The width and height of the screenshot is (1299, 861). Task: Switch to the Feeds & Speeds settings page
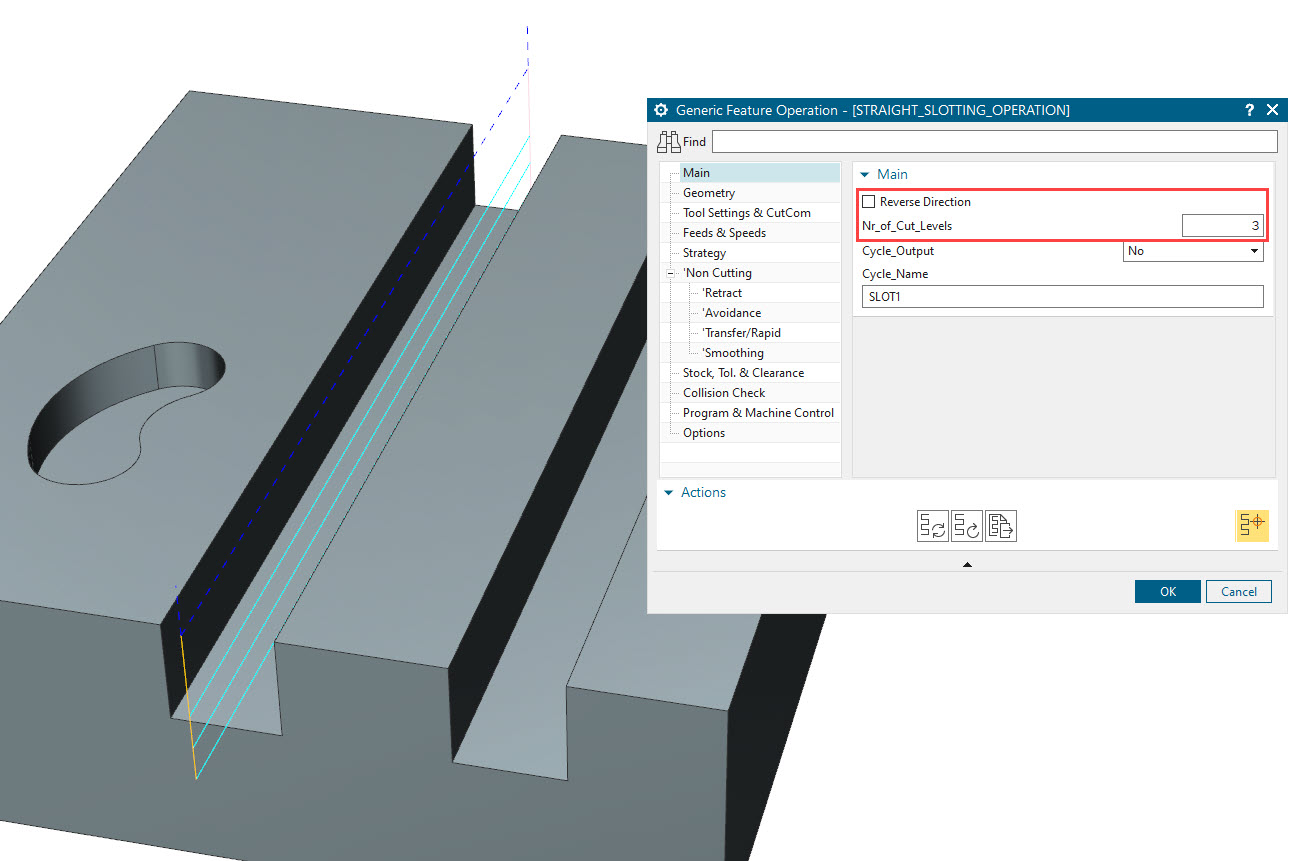pyautogui.click(x=725, y=232)
